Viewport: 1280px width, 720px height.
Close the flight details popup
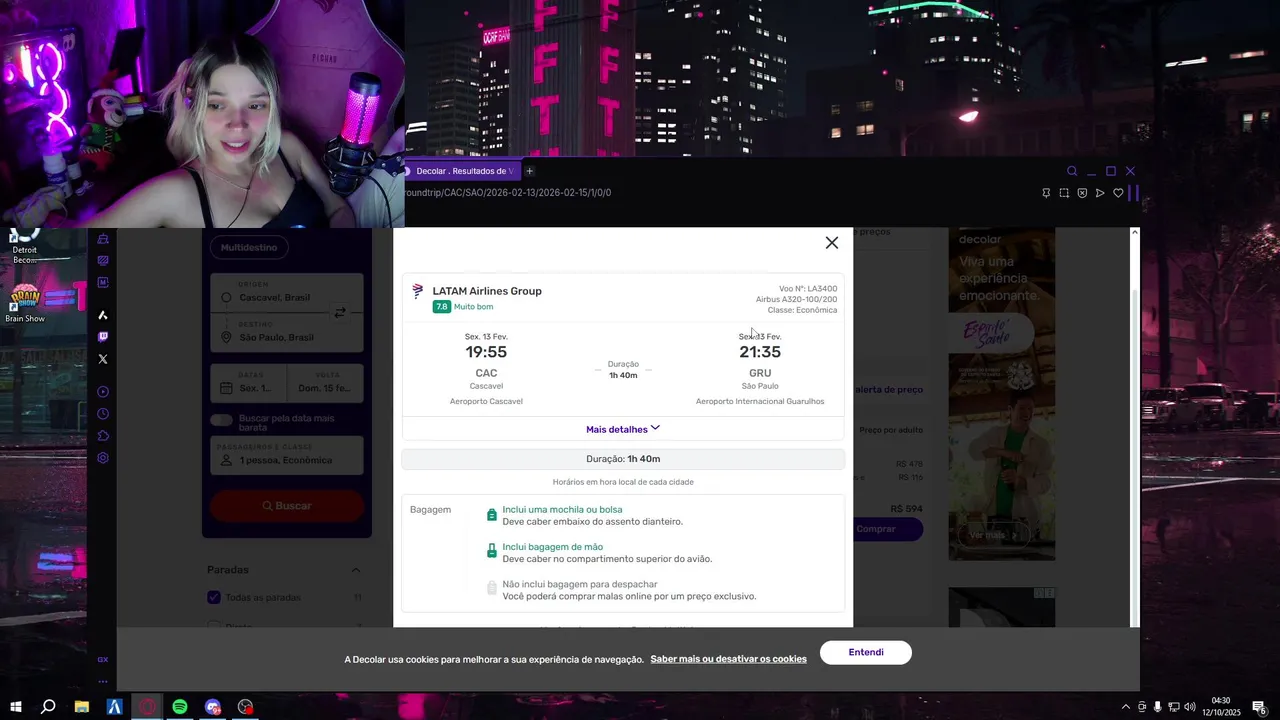coord(831,243)
